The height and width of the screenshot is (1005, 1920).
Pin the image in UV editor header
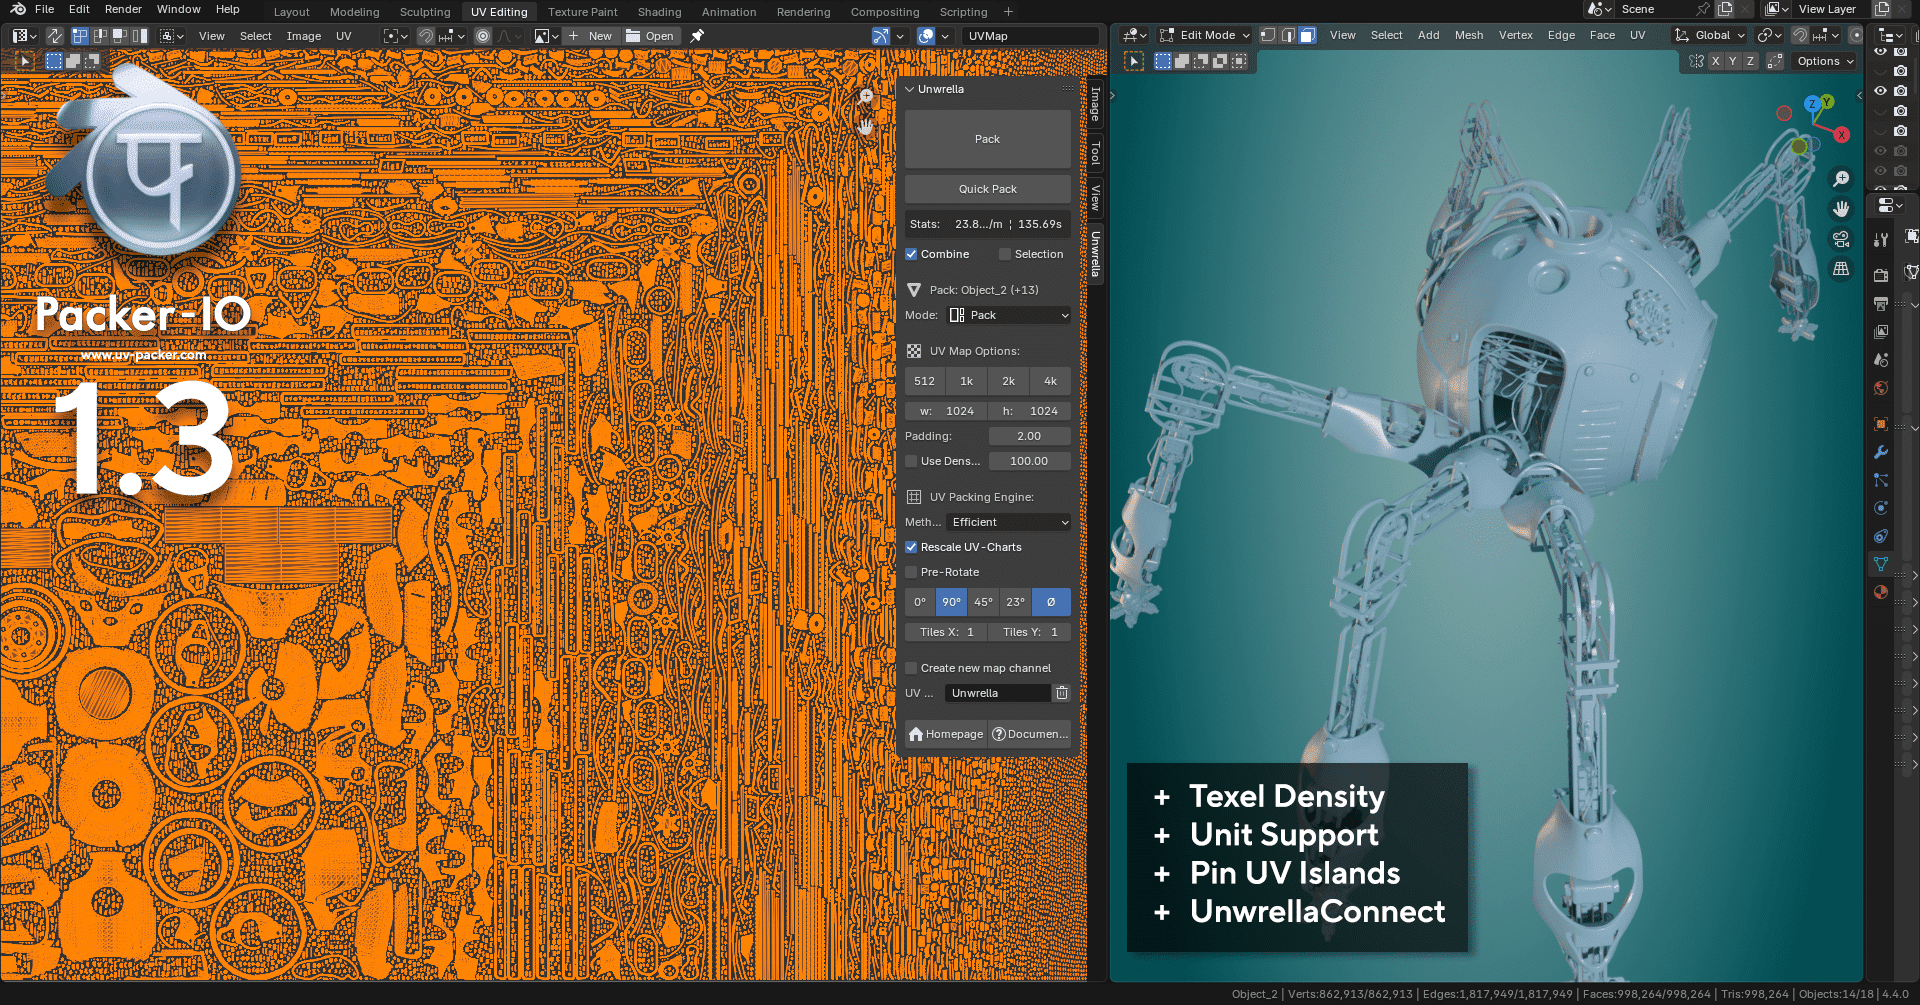click(x=697, y=36)
